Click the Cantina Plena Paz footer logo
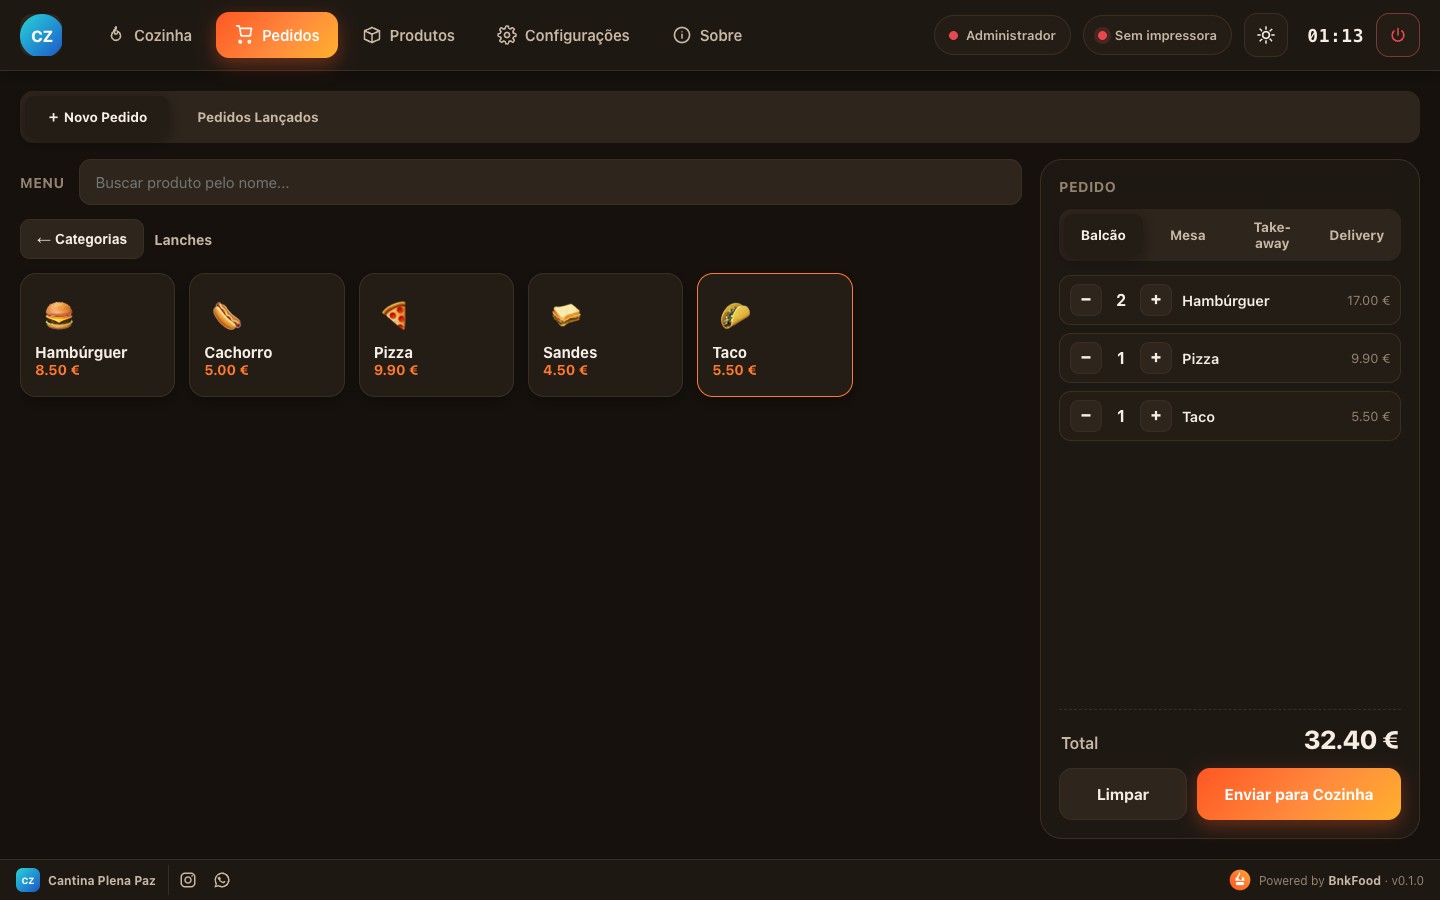 (x=28, y=880)
